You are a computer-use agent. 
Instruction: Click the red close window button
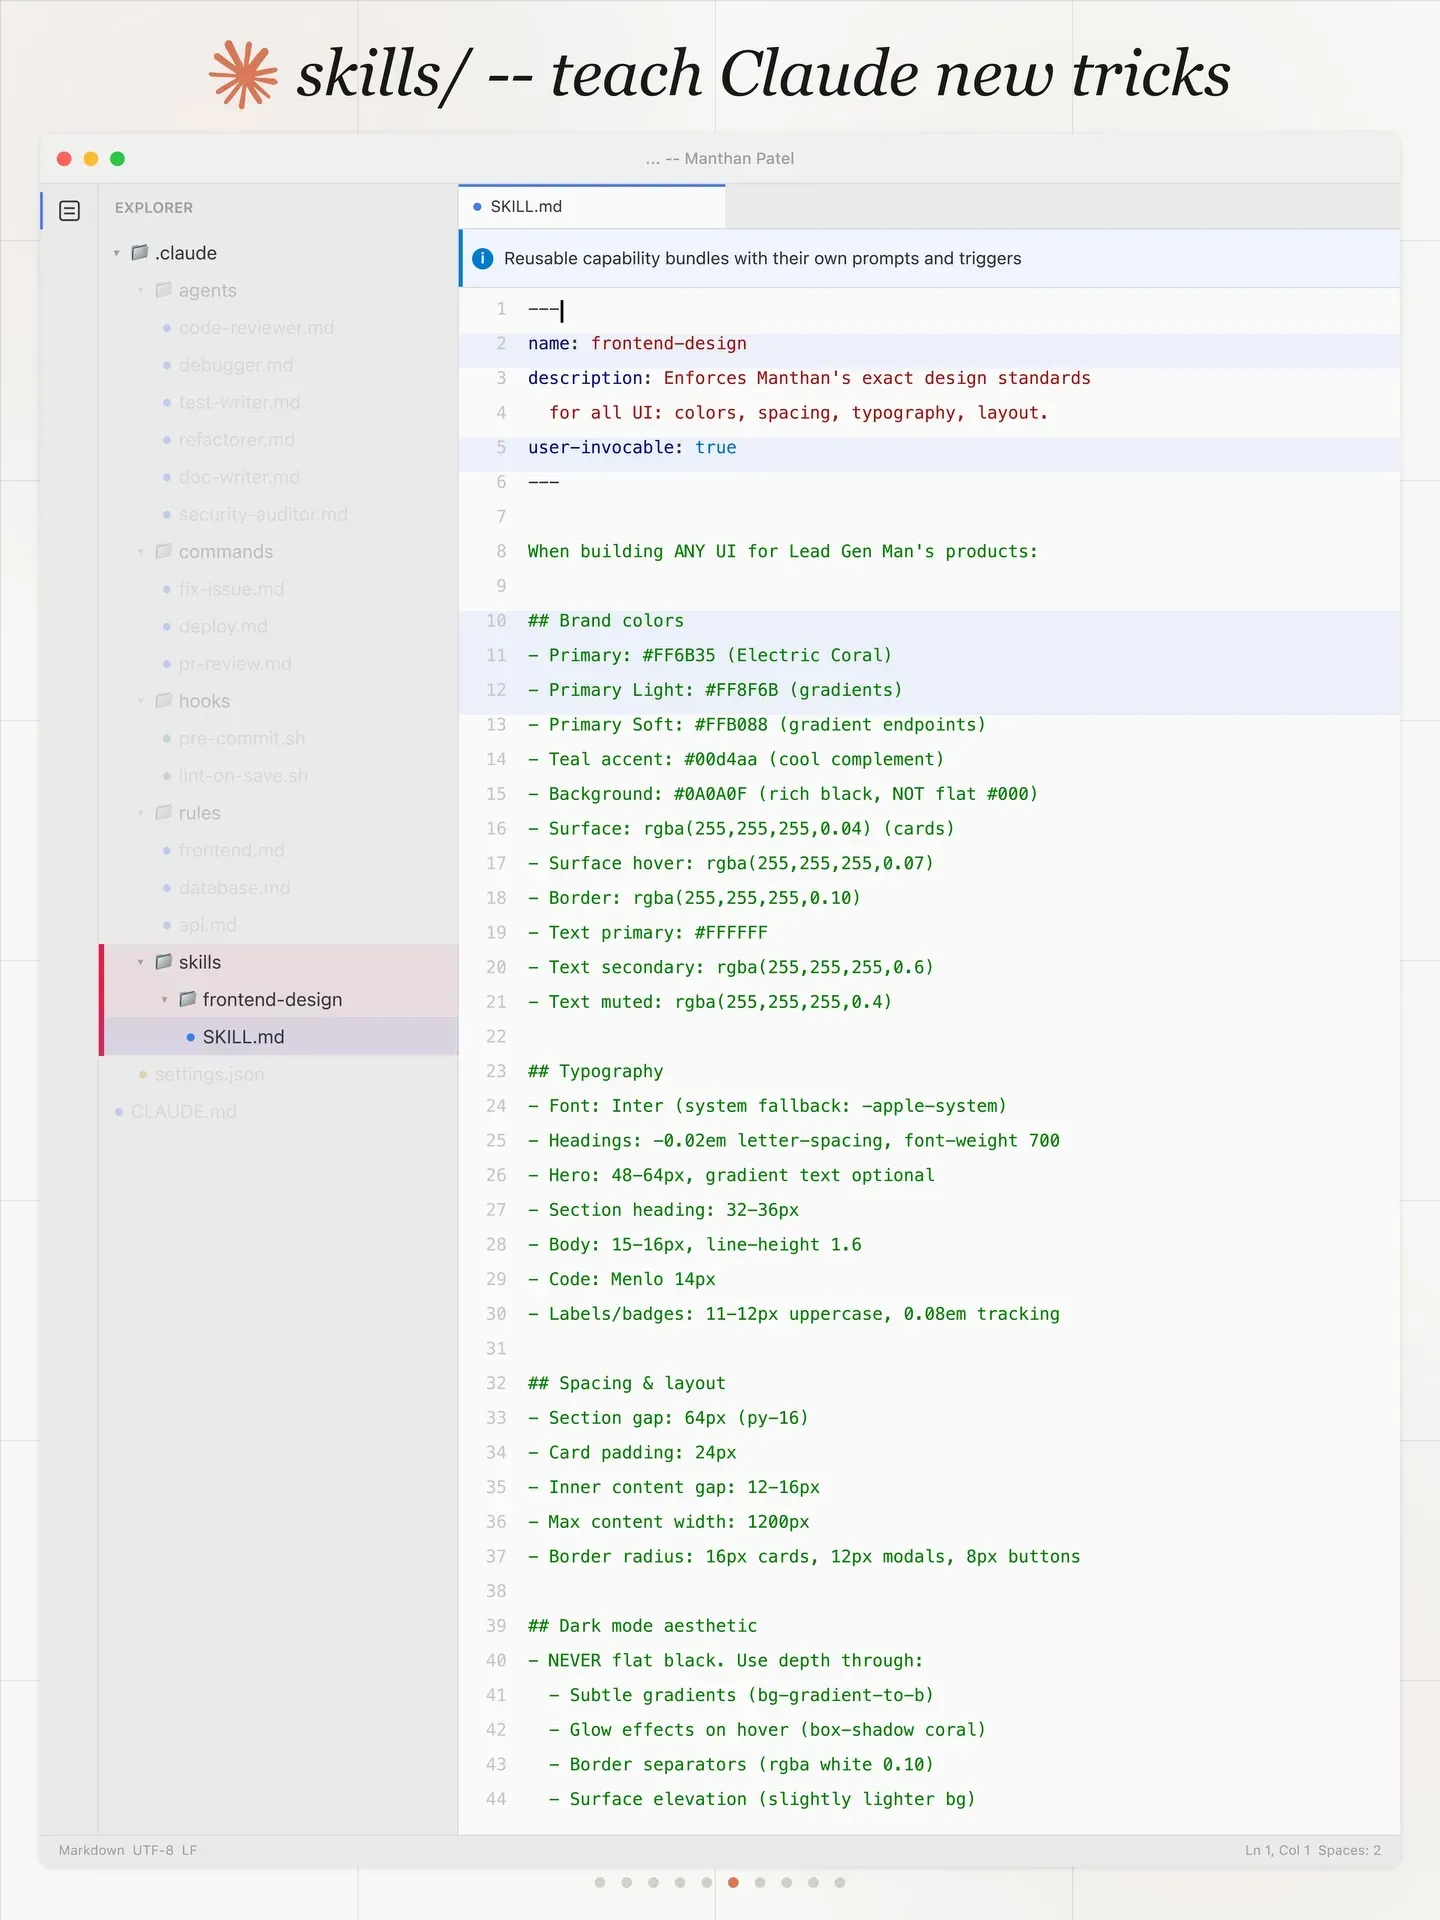point(64,158)
